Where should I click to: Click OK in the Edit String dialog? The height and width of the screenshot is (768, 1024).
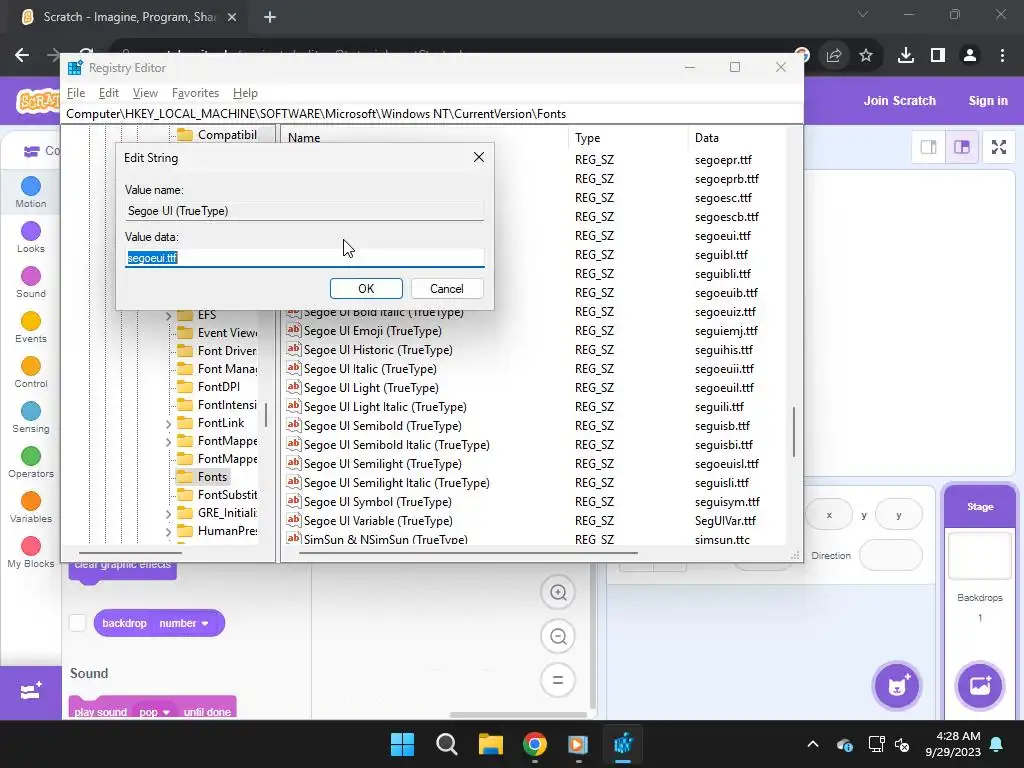[366, 289]
